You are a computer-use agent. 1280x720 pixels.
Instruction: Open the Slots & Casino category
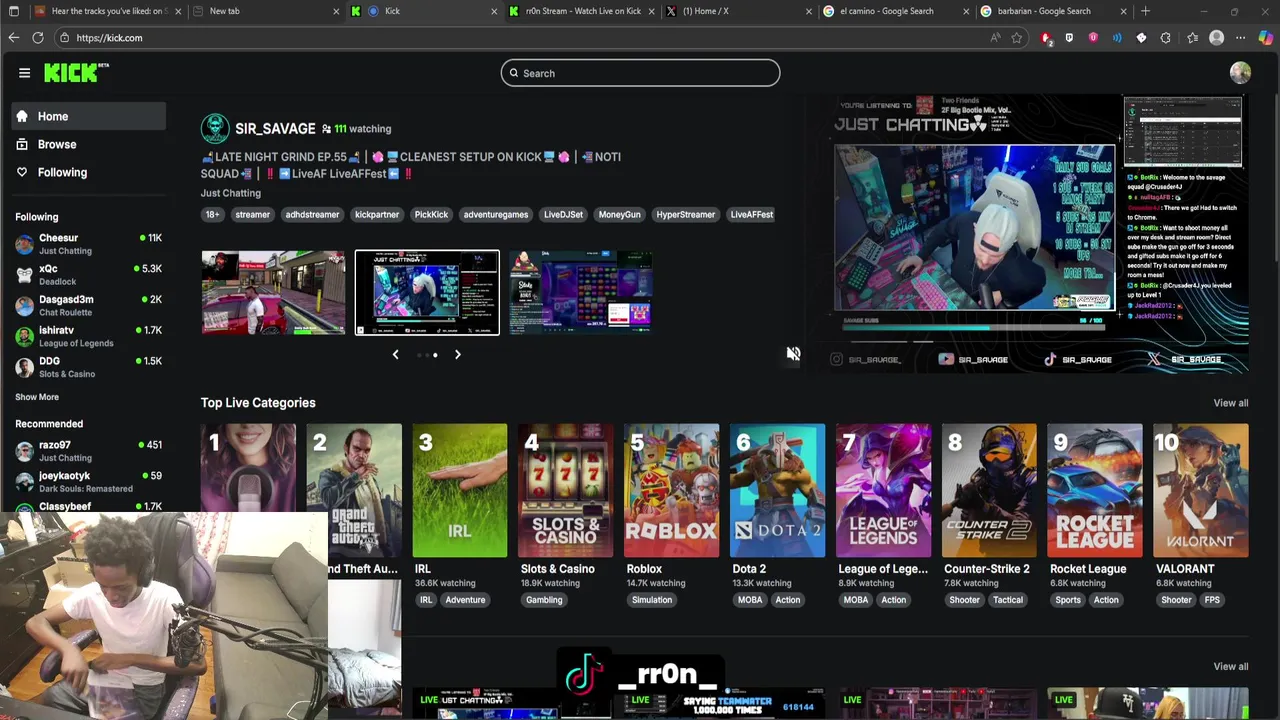566,490
